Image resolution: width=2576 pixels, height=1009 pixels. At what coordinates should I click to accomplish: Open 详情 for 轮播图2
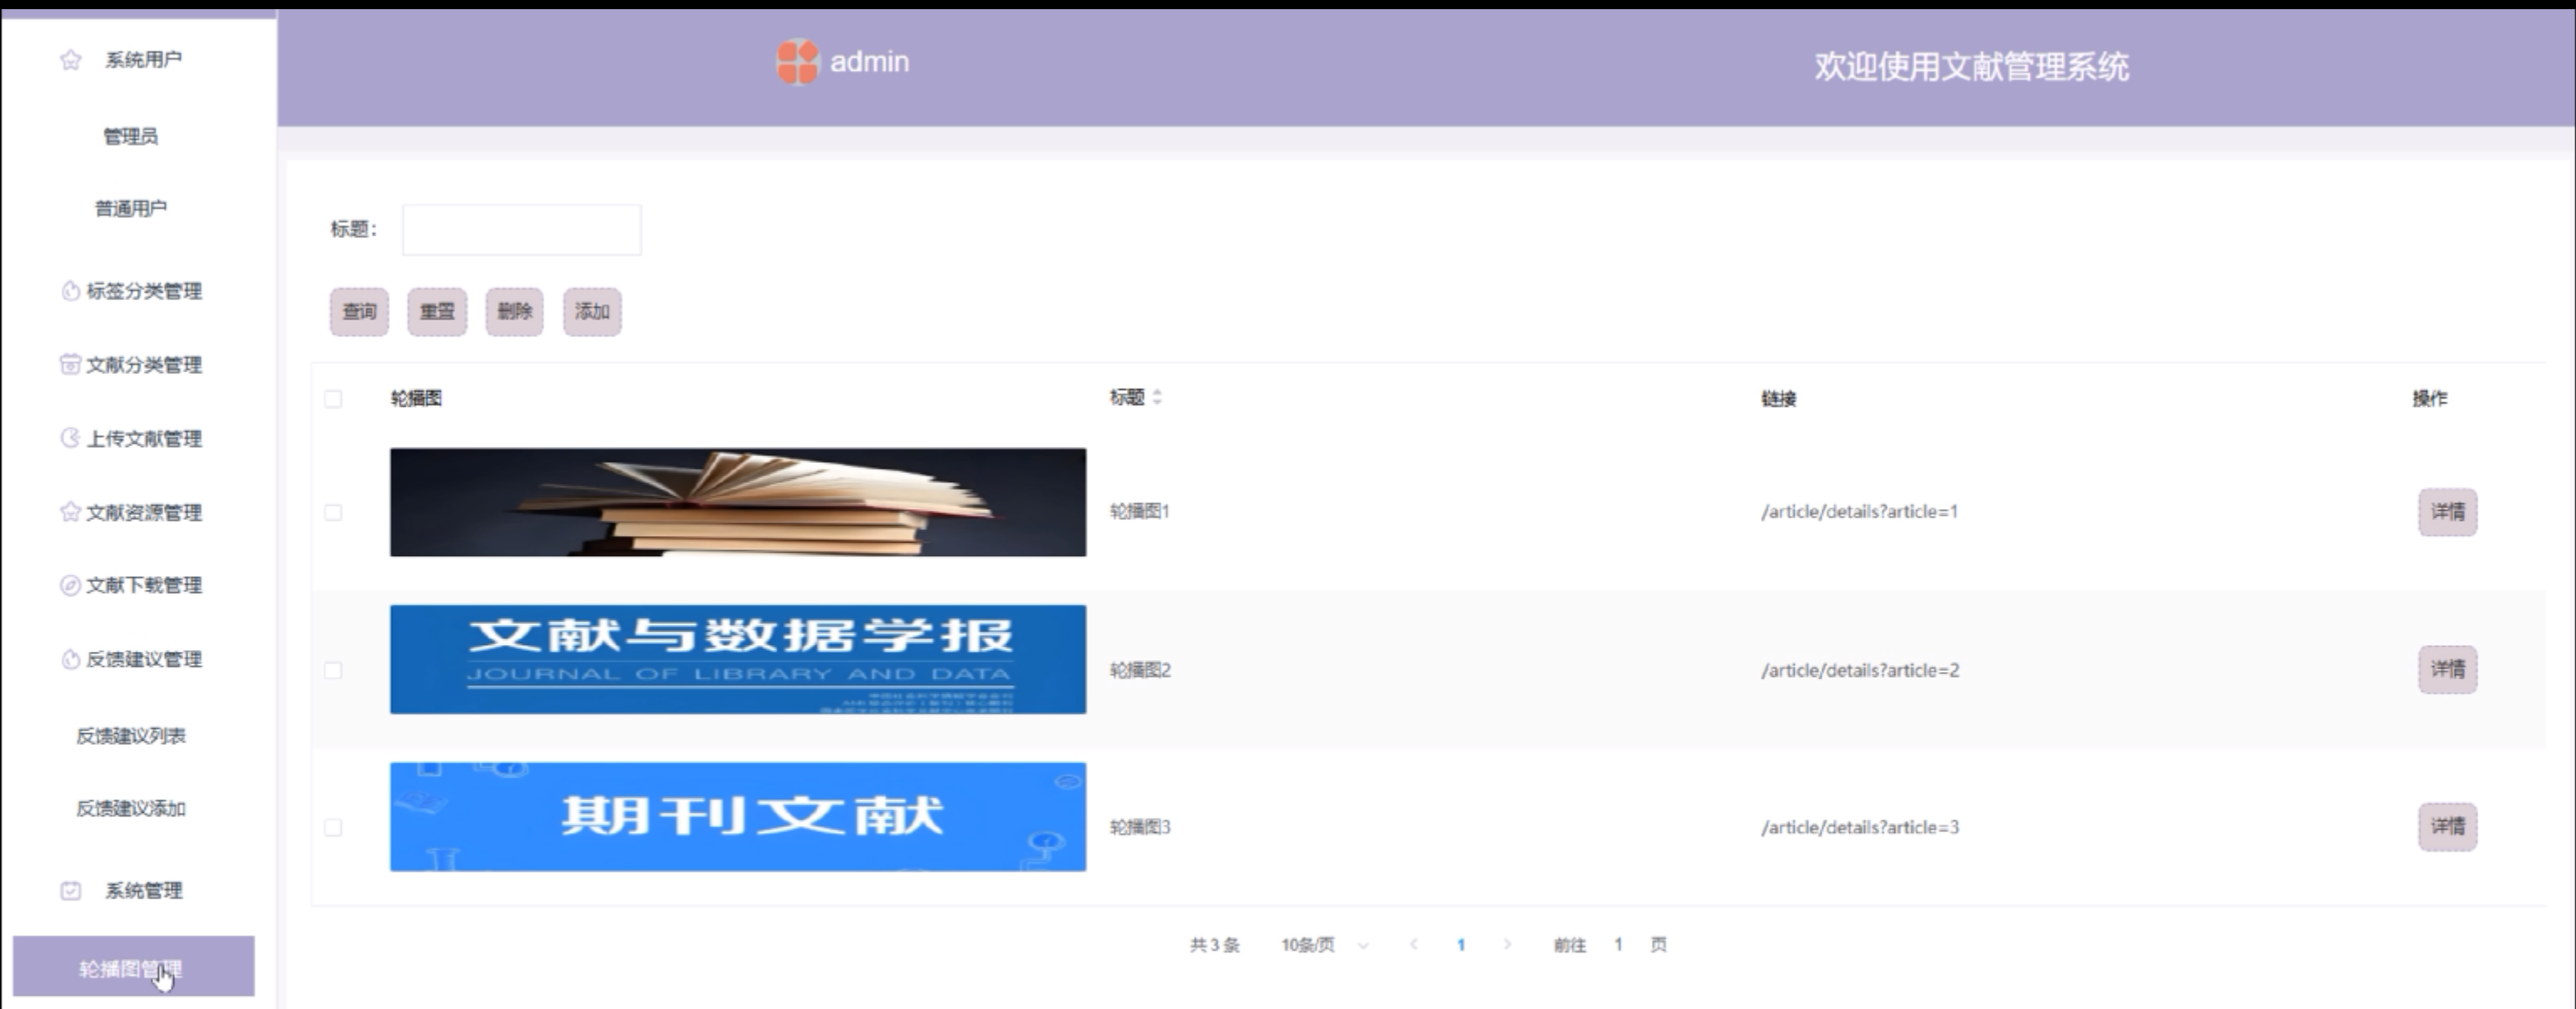2447,669
